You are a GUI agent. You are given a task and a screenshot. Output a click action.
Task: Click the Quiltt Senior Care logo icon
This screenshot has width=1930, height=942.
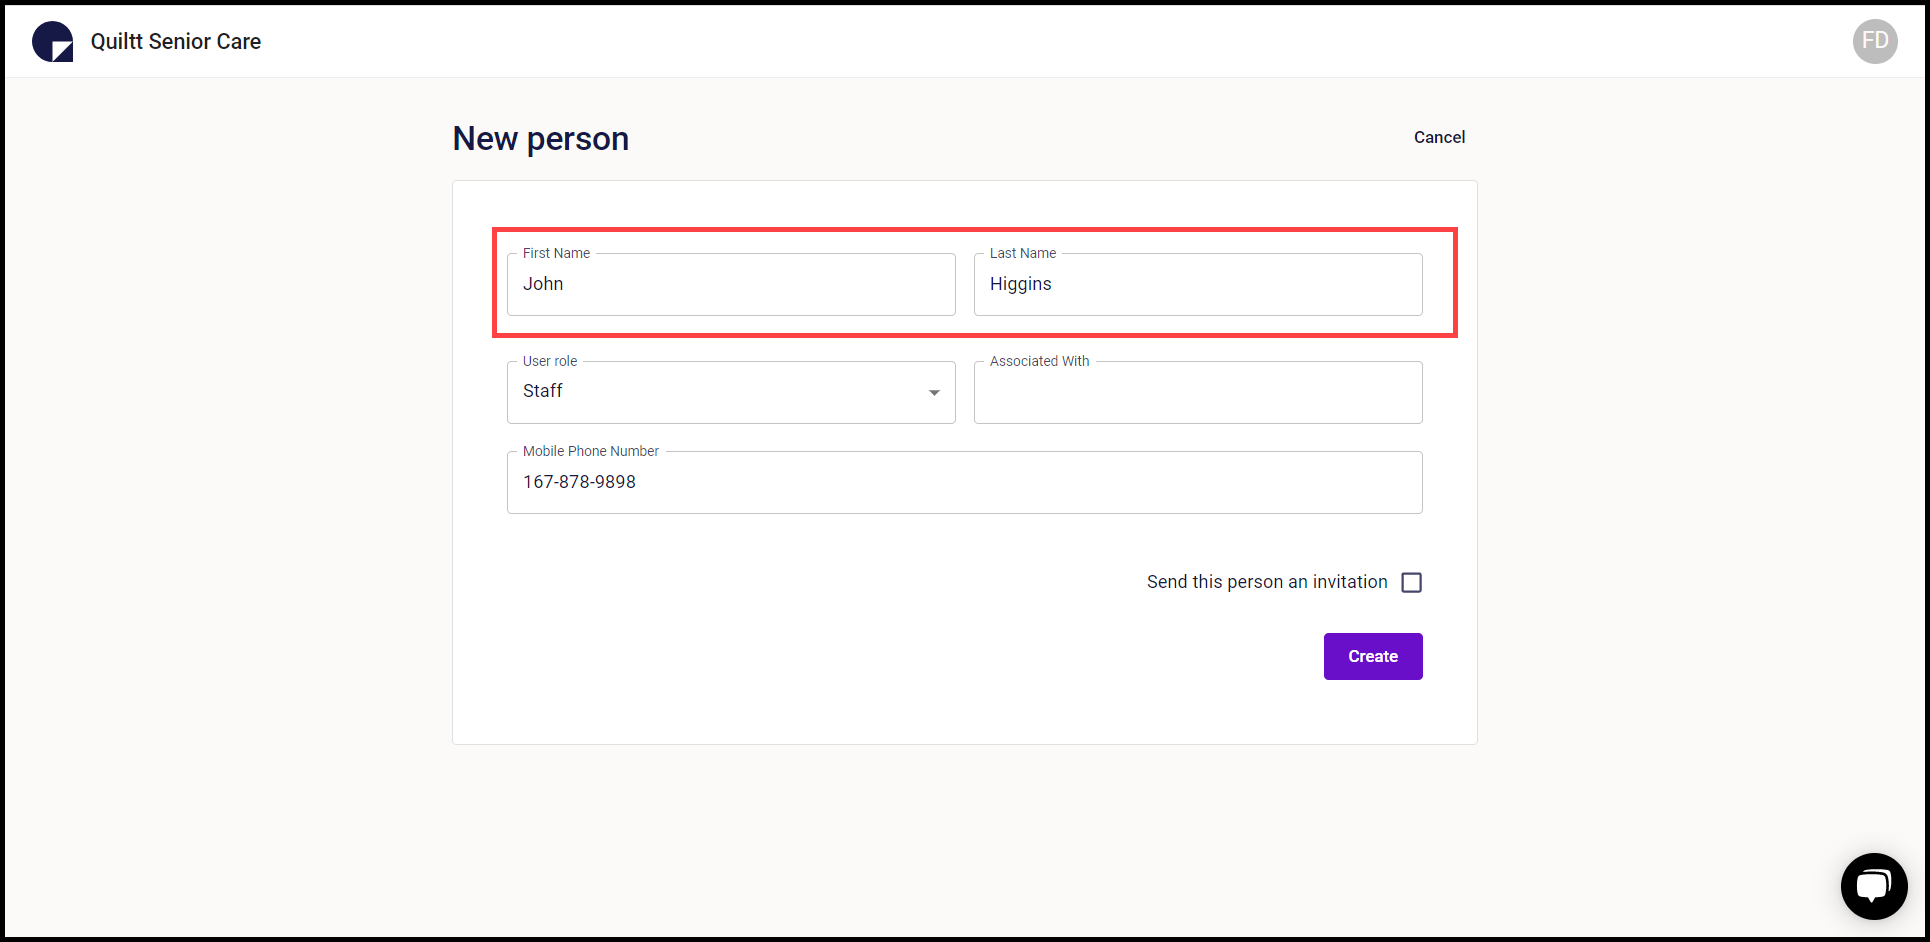coord(51,41)
